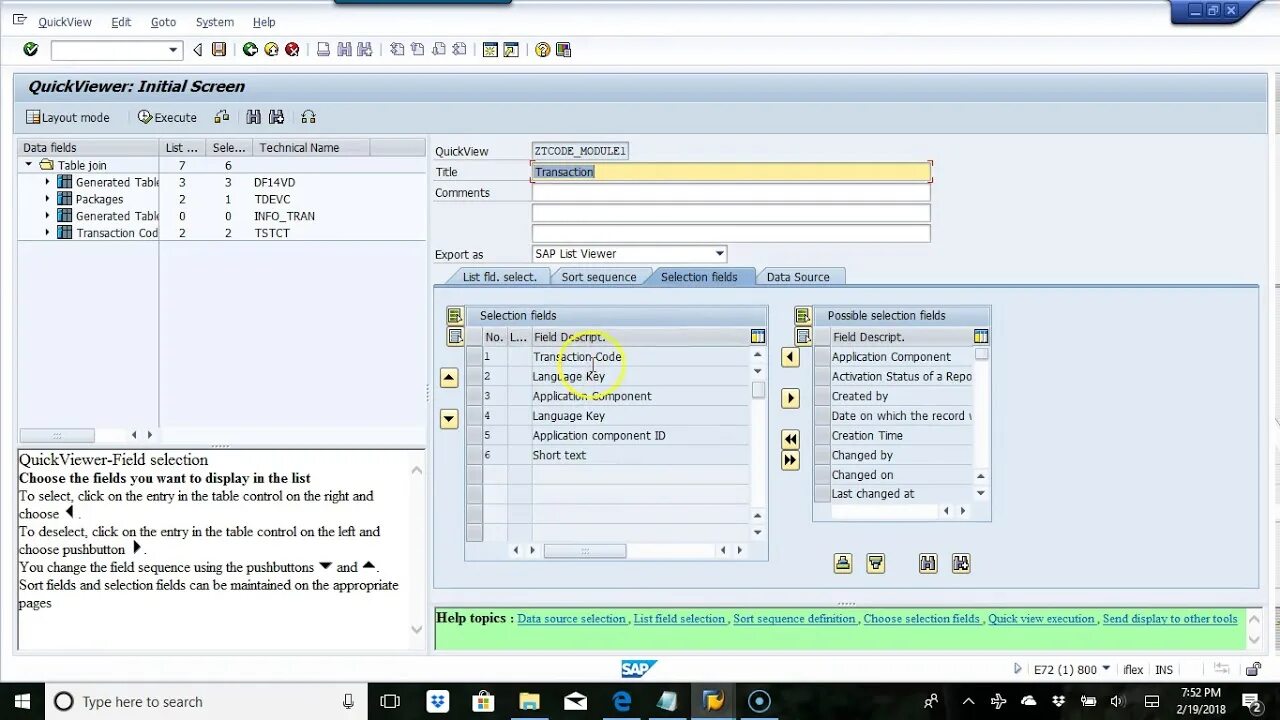Click the Print icon in standard toolbar
1280x720 pixels.
(323, 49)
